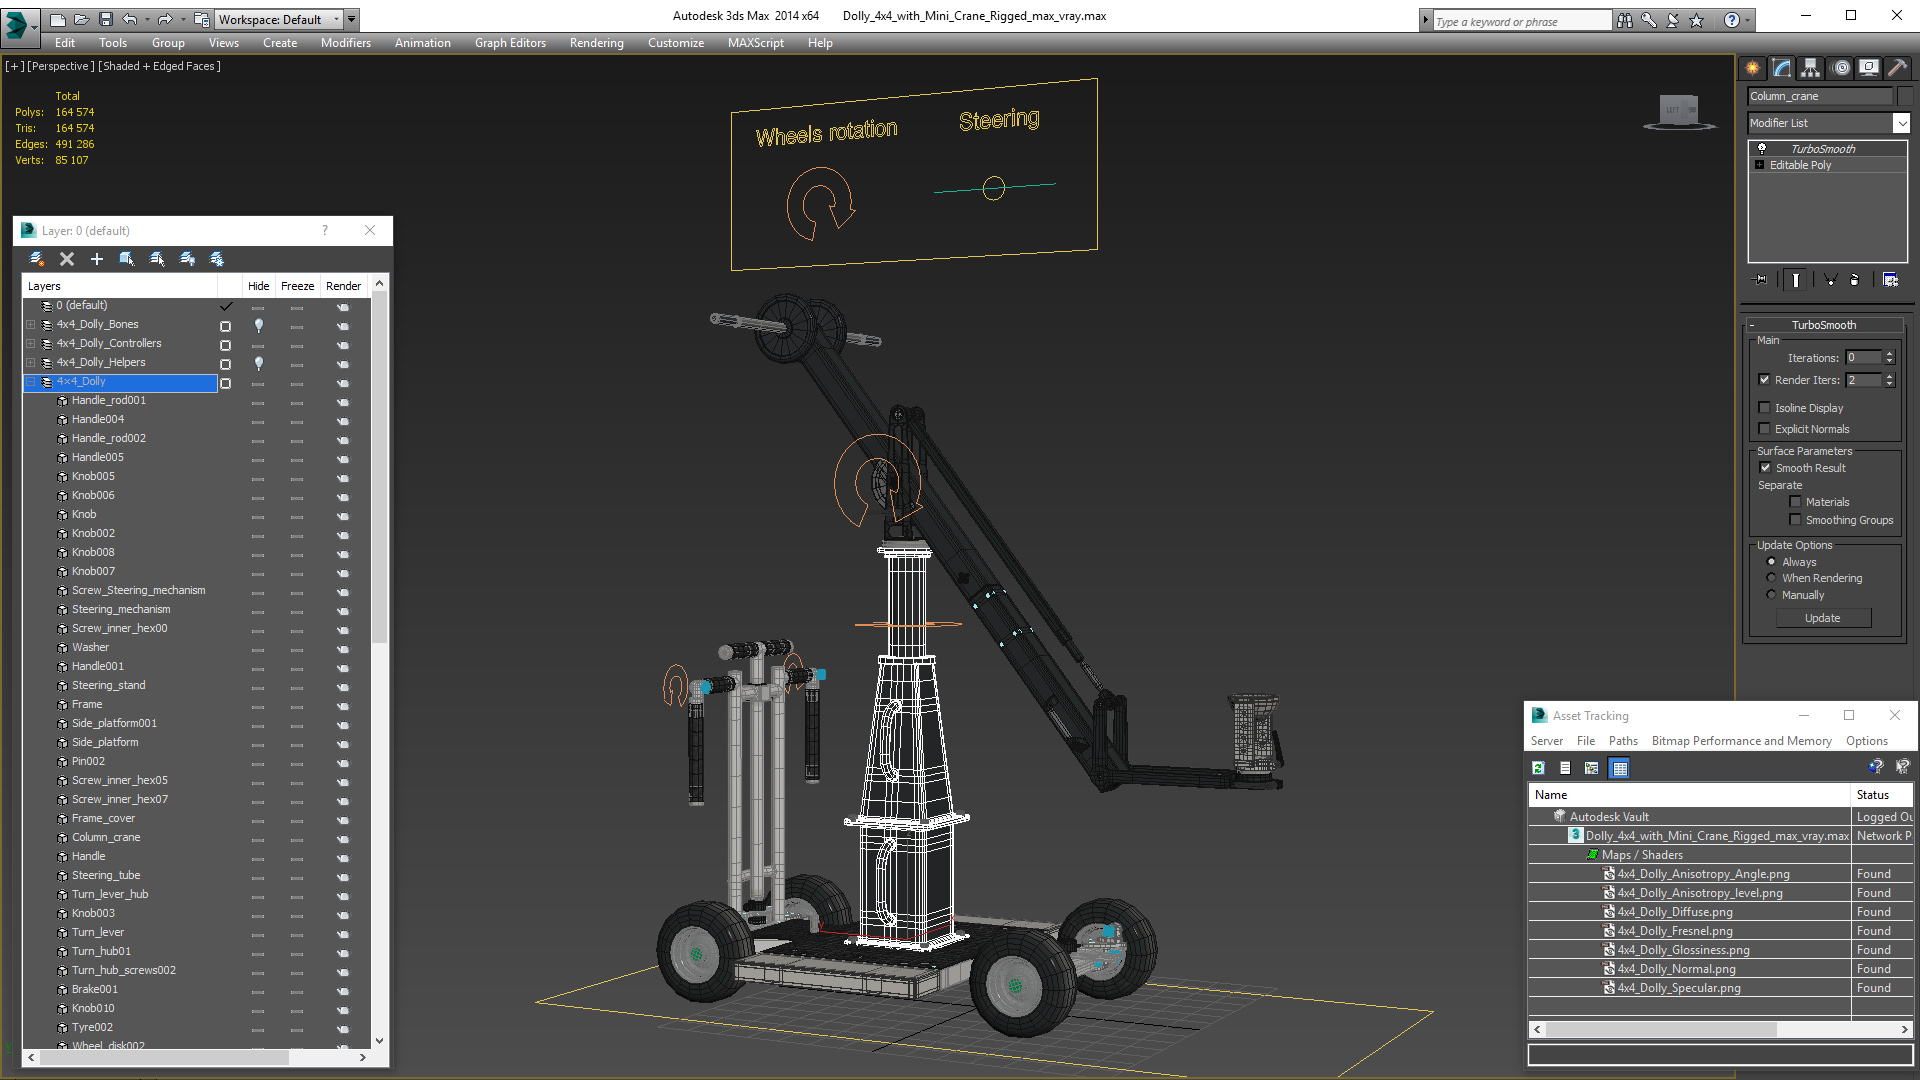This screenshot has height=1080, width=1920.
Task: Click Make Unique icon under modifier stack
Action: (1830, 280)
